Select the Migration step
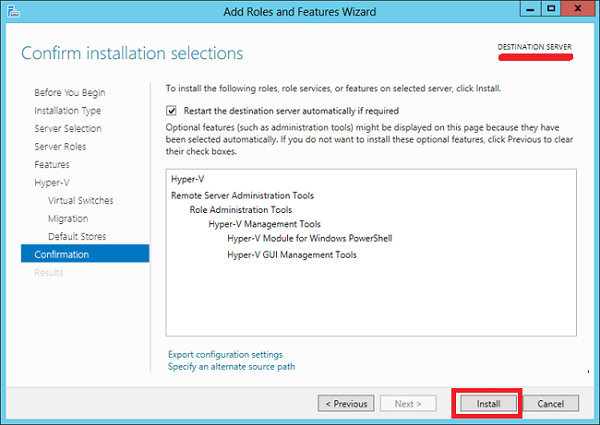Image resolution: width=600 pixels, height=425 pixels. click(68, 219)
